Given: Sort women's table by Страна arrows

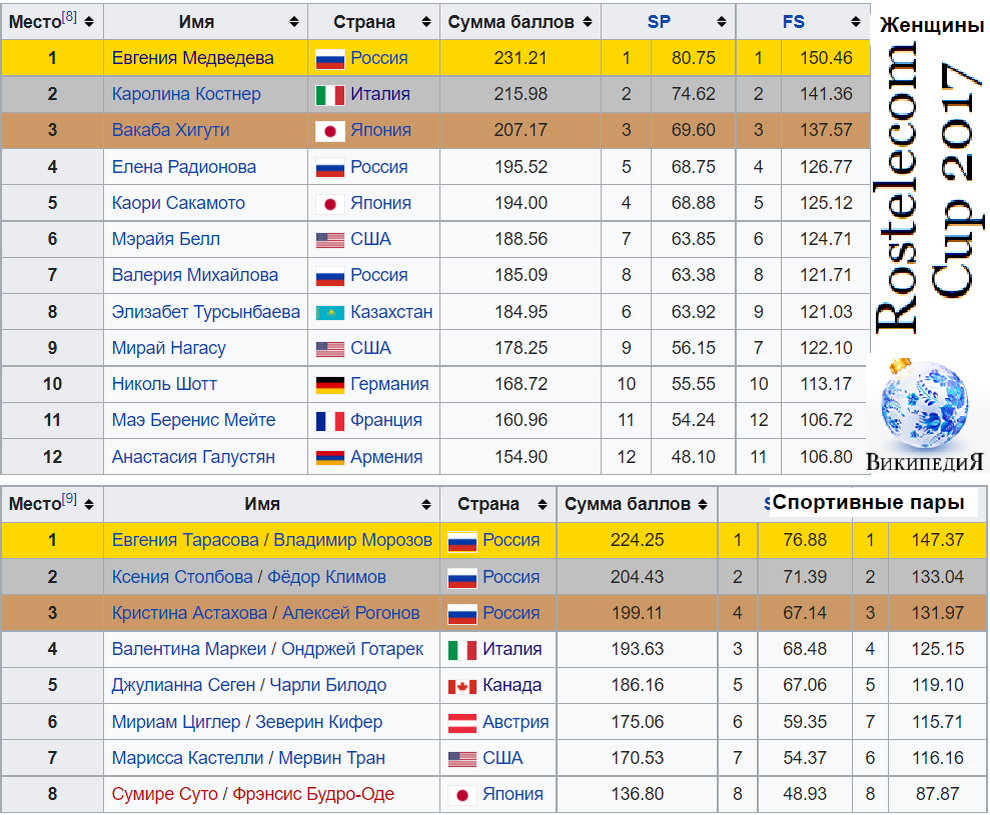Looking at the screenshot, I should tap(426, 22).
